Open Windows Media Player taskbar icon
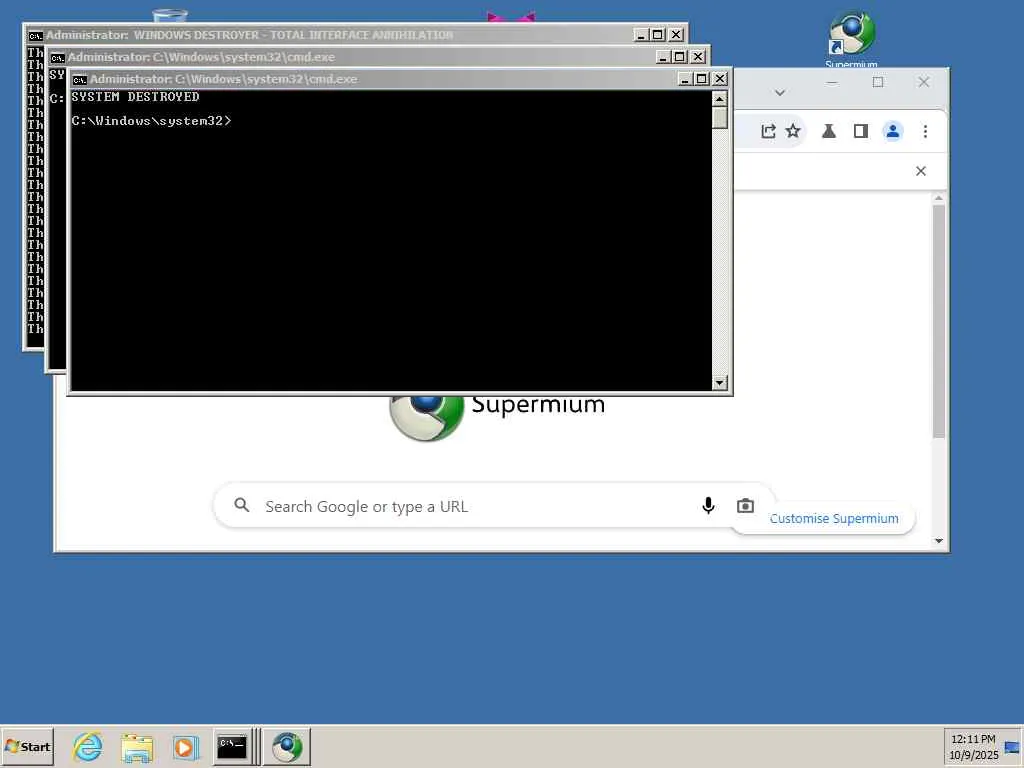 (185, 747)
